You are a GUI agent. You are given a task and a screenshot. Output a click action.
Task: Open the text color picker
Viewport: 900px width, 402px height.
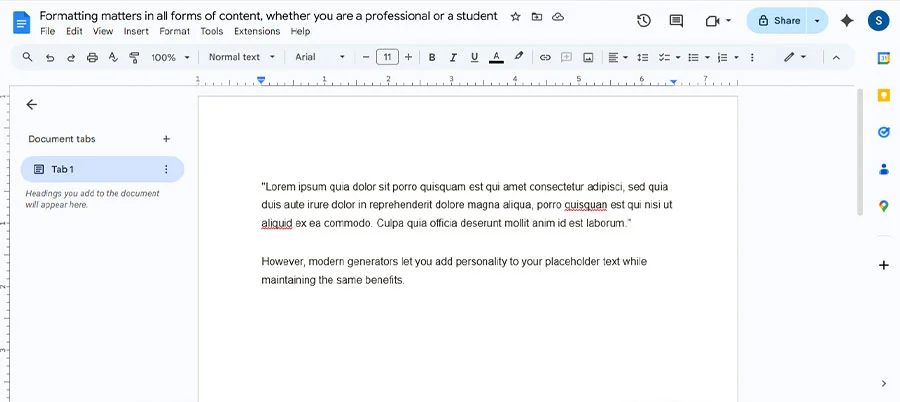click(496, 57)
